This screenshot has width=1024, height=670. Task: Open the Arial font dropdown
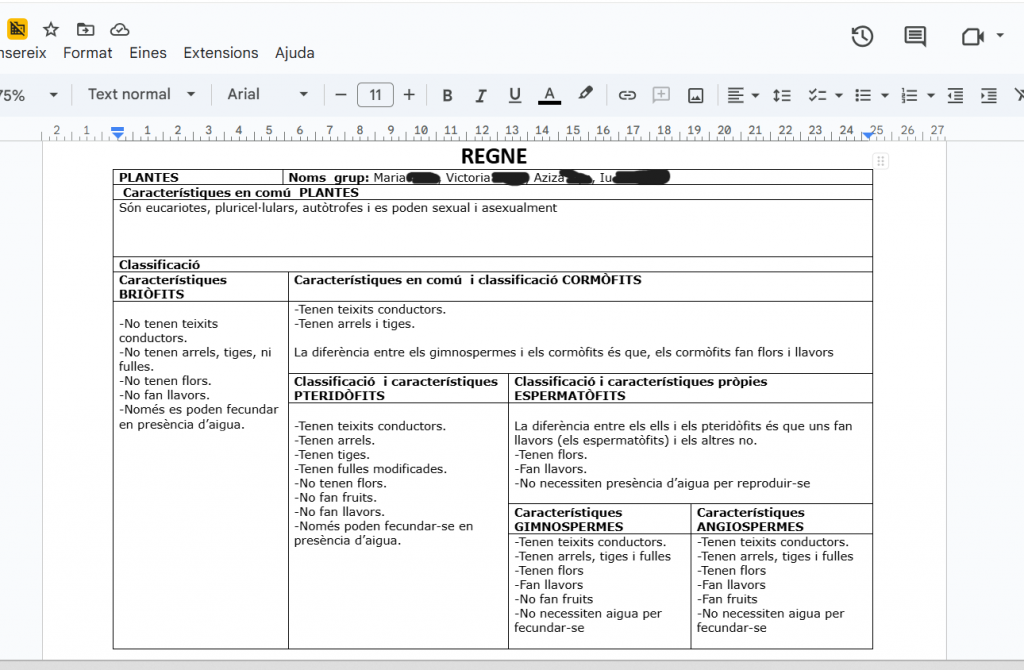(x=267, y=94)
